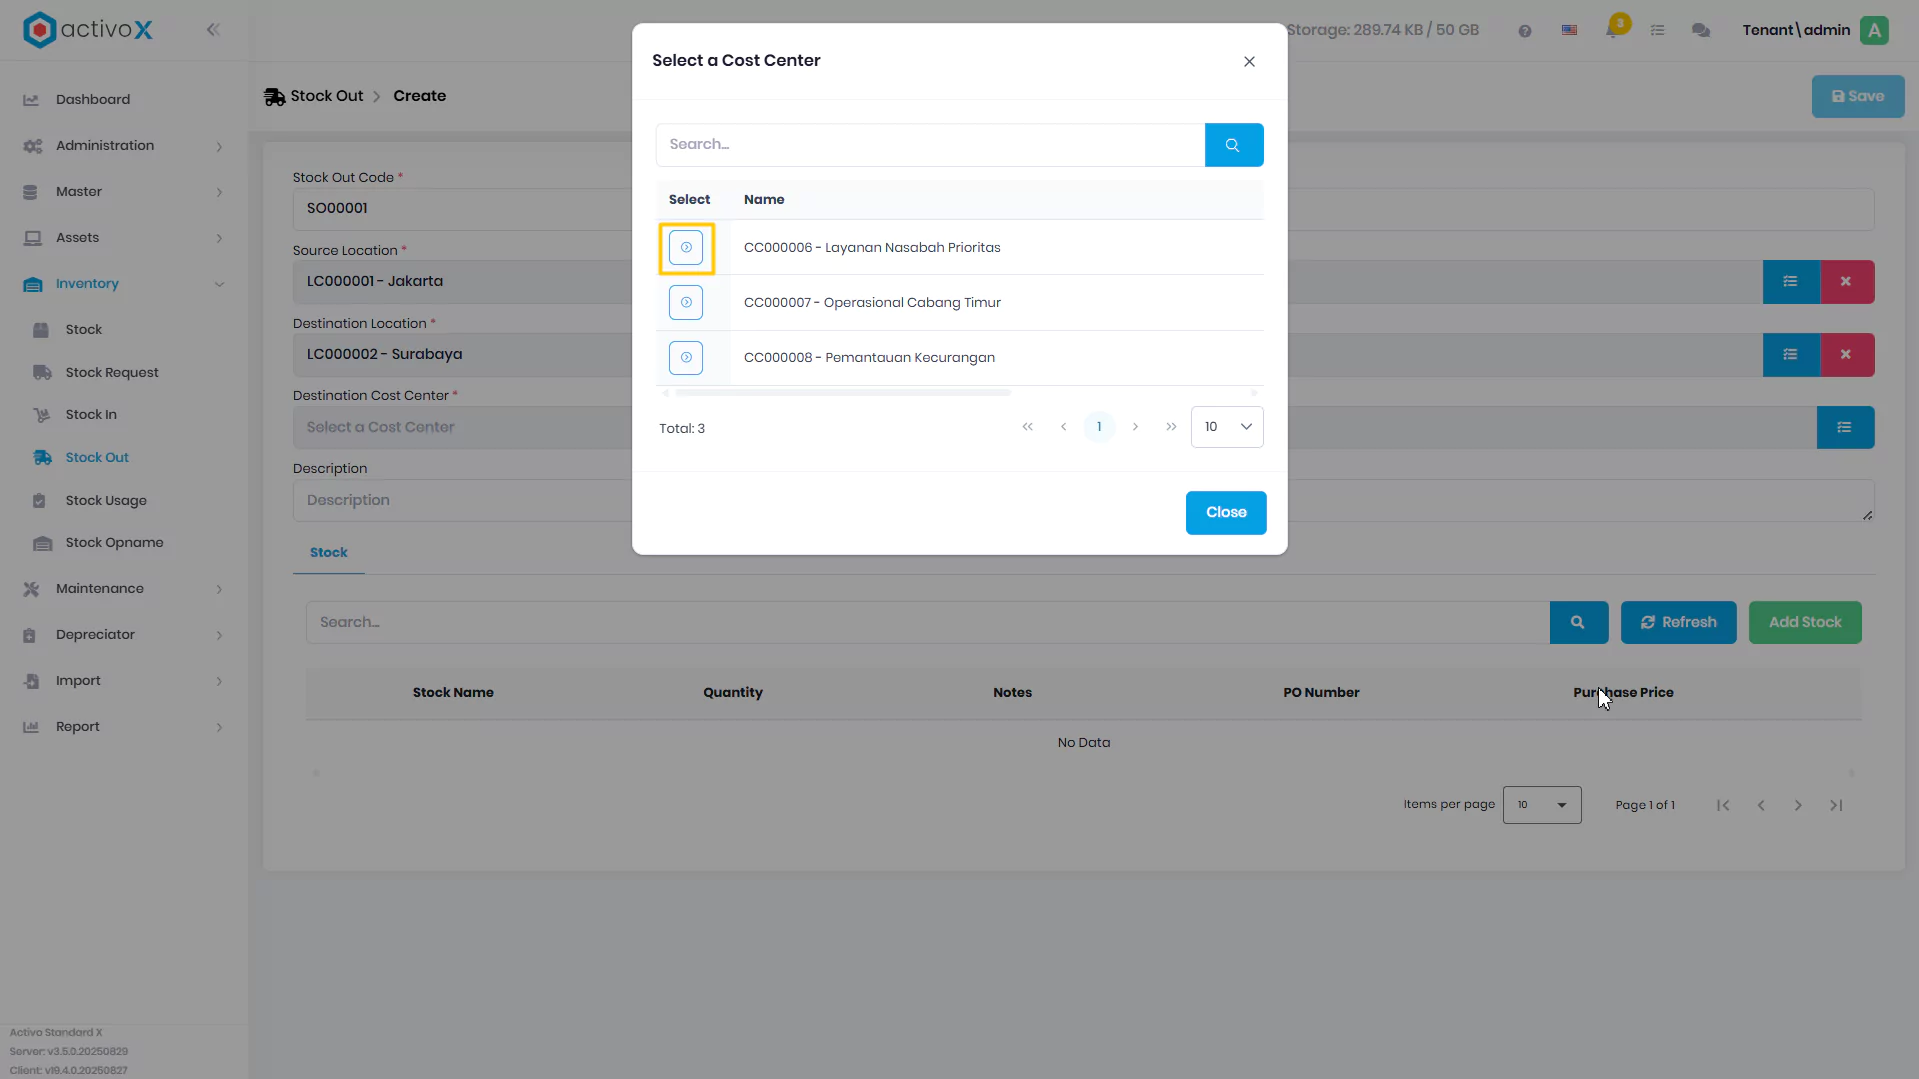Open the help question mark icon
Image resolution: width=1919 pixels, height=1079 pixels.
1524,31
